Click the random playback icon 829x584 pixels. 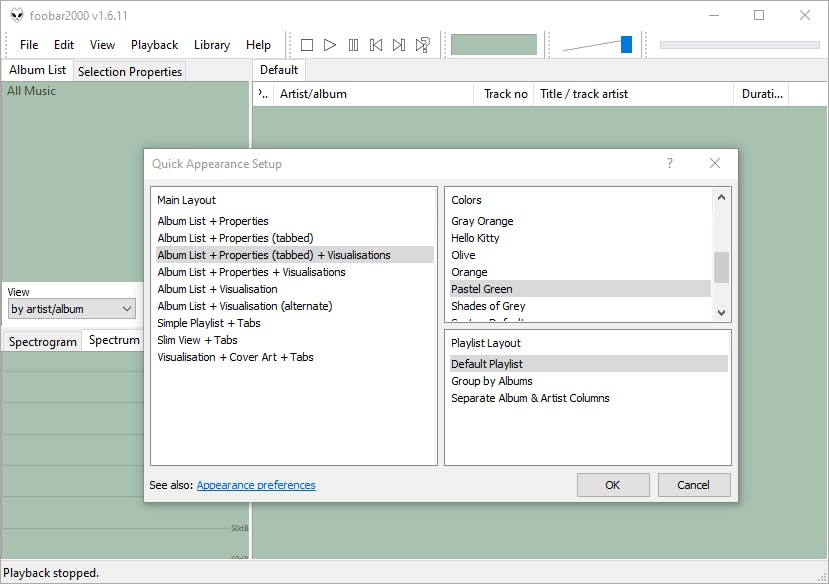click(x=423, y=45)
